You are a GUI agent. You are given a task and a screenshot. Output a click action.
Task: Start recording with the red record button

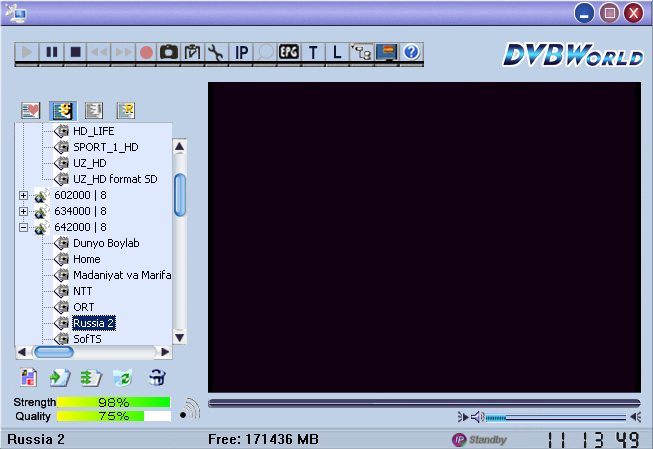[x=147, y=52]
